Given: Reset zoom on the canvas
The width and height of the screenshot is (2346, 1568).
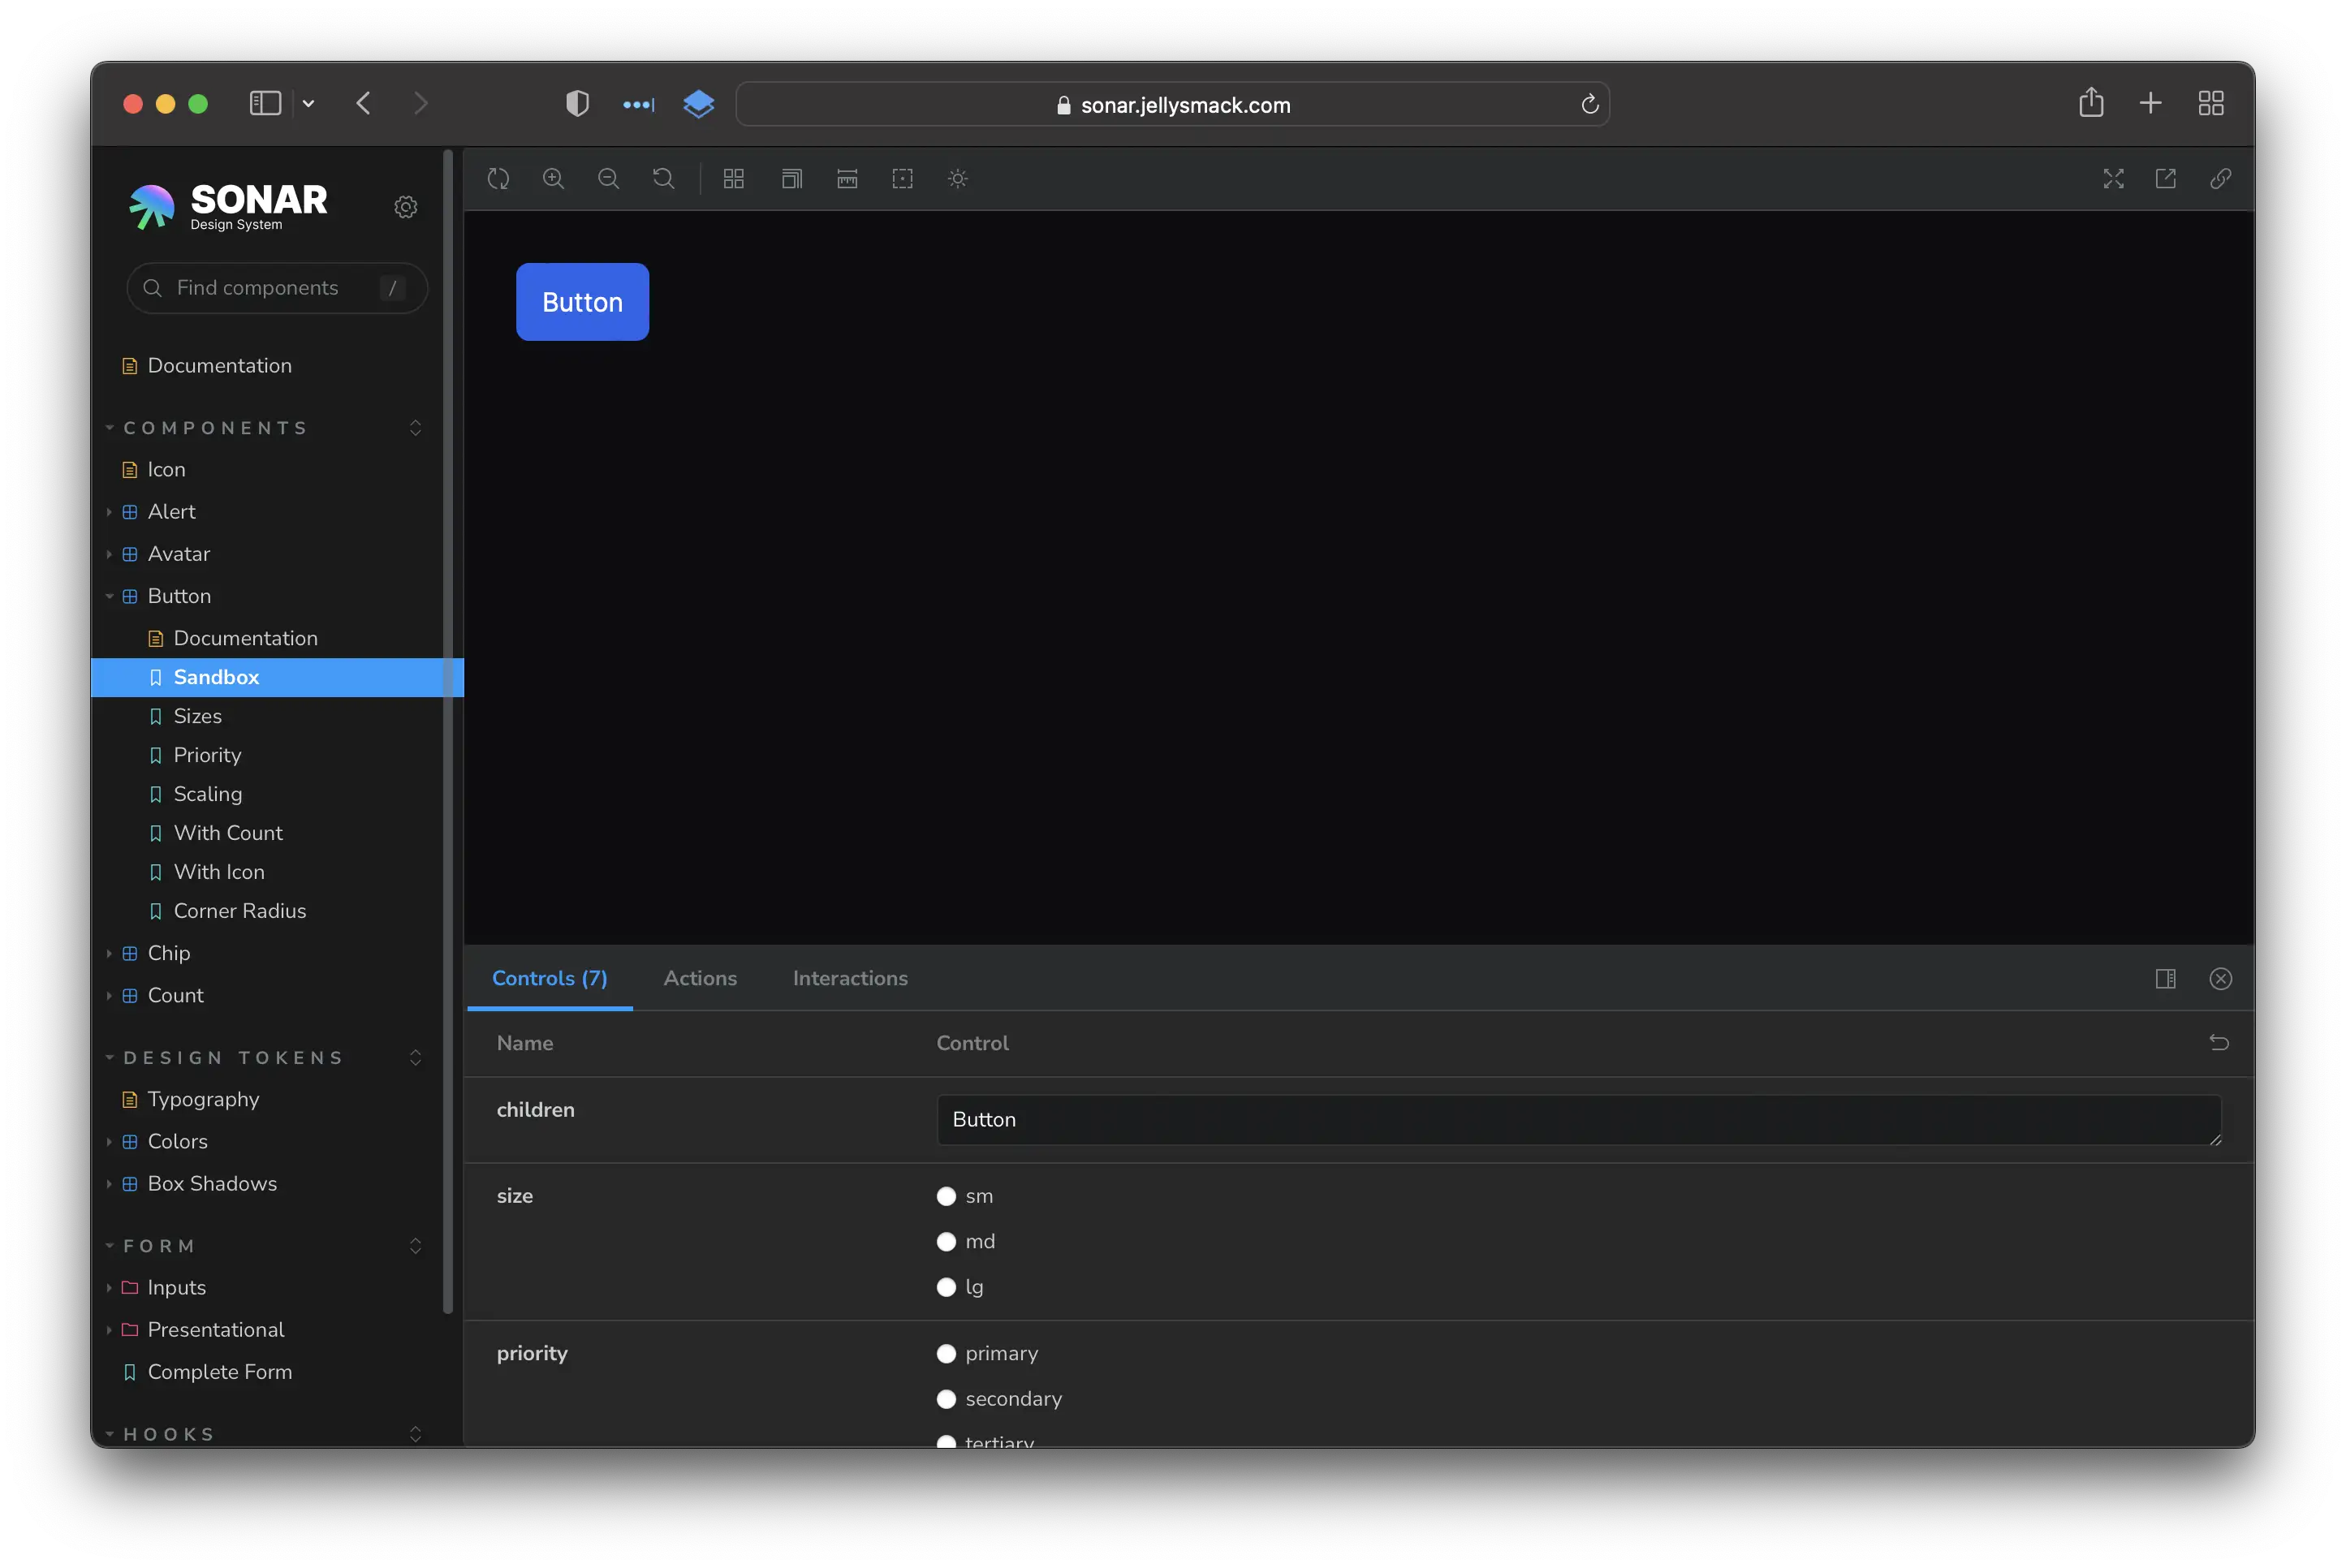Looking at the screenshot, I should click(663, 179).
